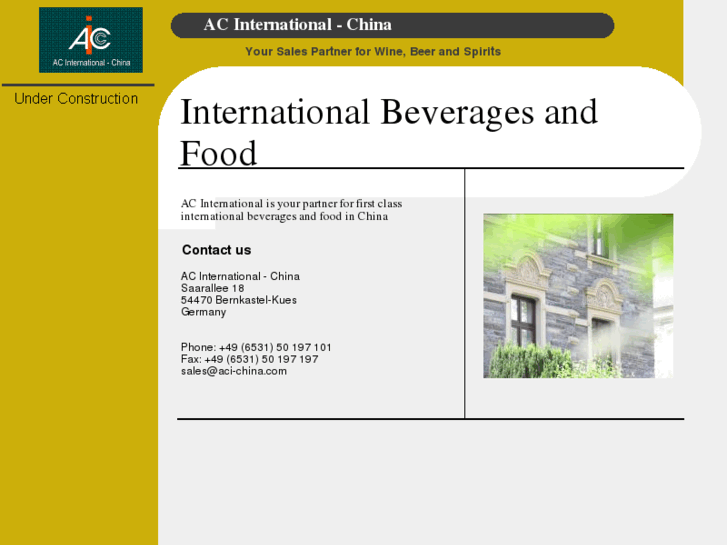The width and height of the screenshot is (727, 545).
Task: Click the intro paragraph starting "AC International is your partner"
Action: tap(291, 210)
